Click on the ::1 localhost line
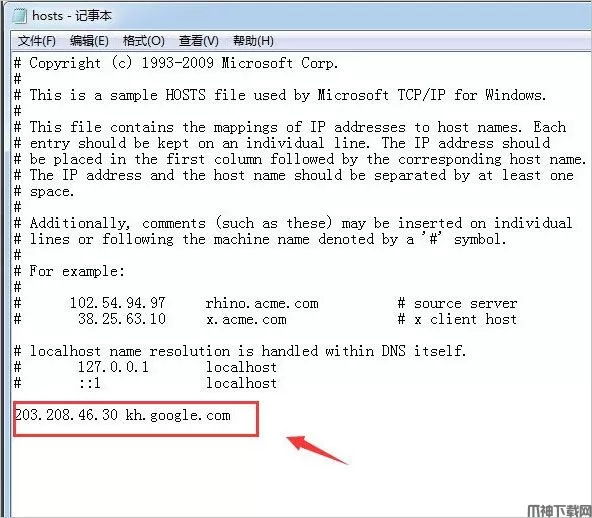The height and width of the screenshot is (518, 592). [x=145, y=383]
